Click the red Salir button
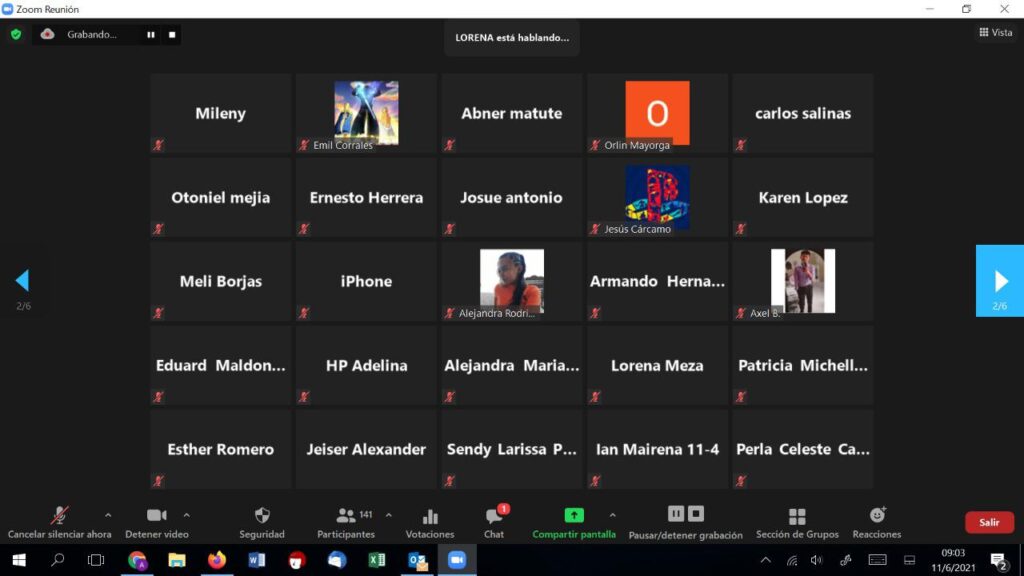Image resolution: width=1024 pixels, height=576 pixels. [989, 522]
